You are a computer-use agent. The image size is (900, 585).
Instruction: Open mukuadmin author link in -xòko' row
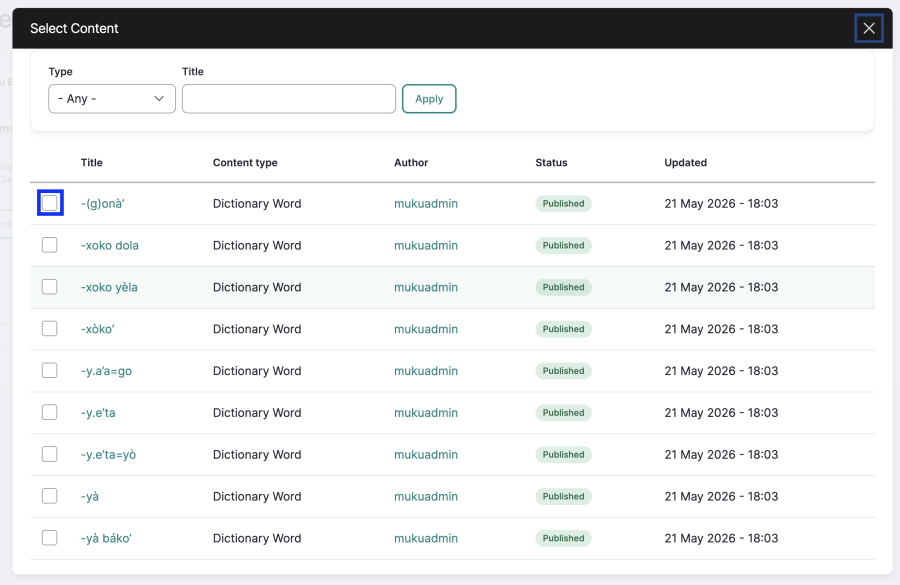click(x=426, y=329)
